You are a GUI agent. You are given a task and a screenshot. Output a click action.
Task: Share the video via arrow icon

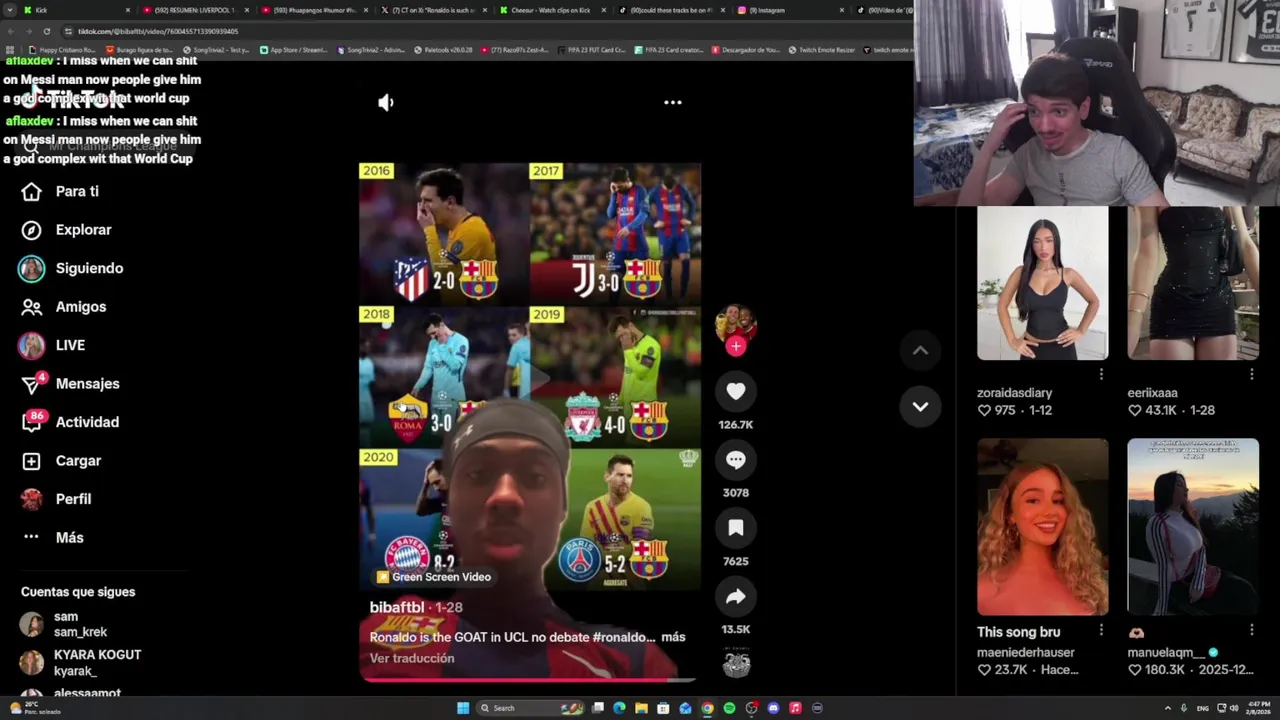736,597
